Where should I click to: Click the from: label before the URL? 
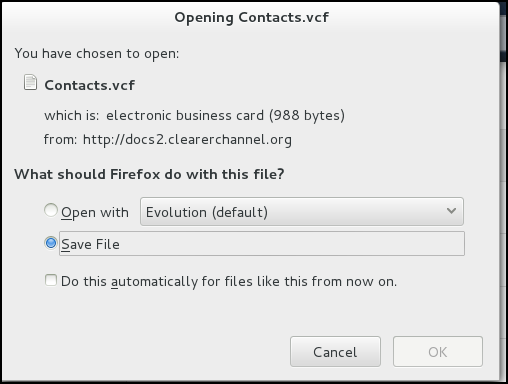coord(61,139)
